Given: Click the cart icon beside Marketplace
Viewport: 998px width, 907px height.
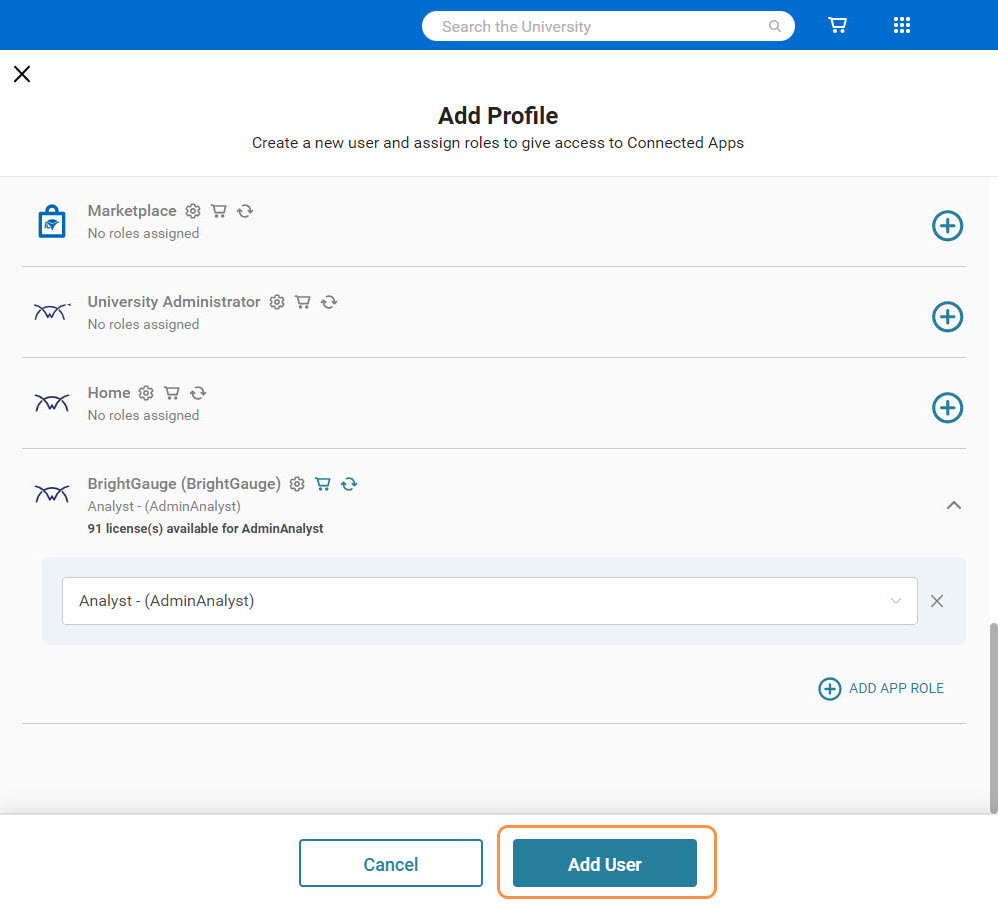Looking at the screenshot, I should [x=219, y=211].
